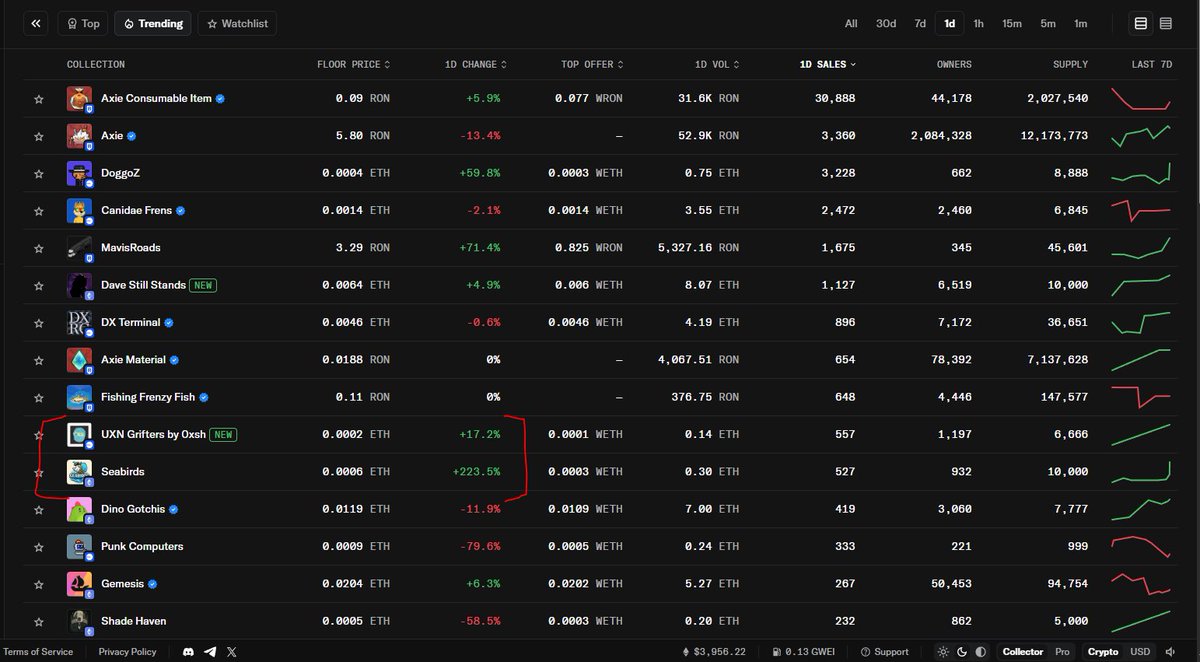Open the X social icon in the footer

[x=231, y=651]
